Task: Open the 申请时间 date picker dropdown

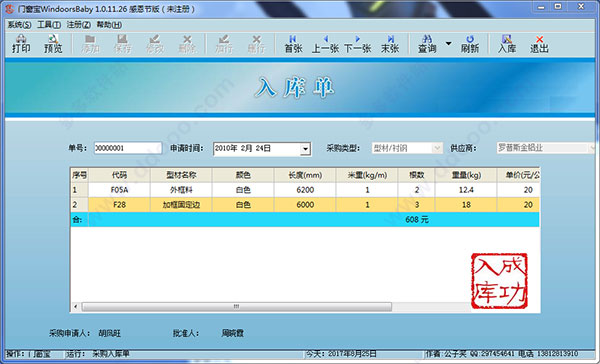Action: pyautogui.click(x=305, y=149)
